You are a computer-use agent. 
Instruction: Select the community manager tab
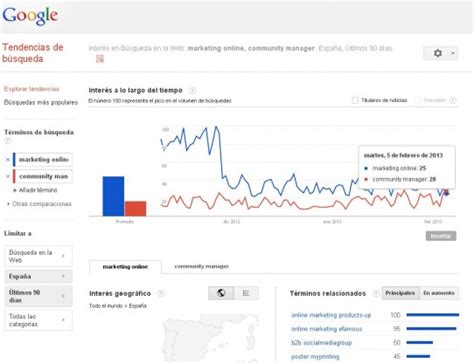(202, 266)
